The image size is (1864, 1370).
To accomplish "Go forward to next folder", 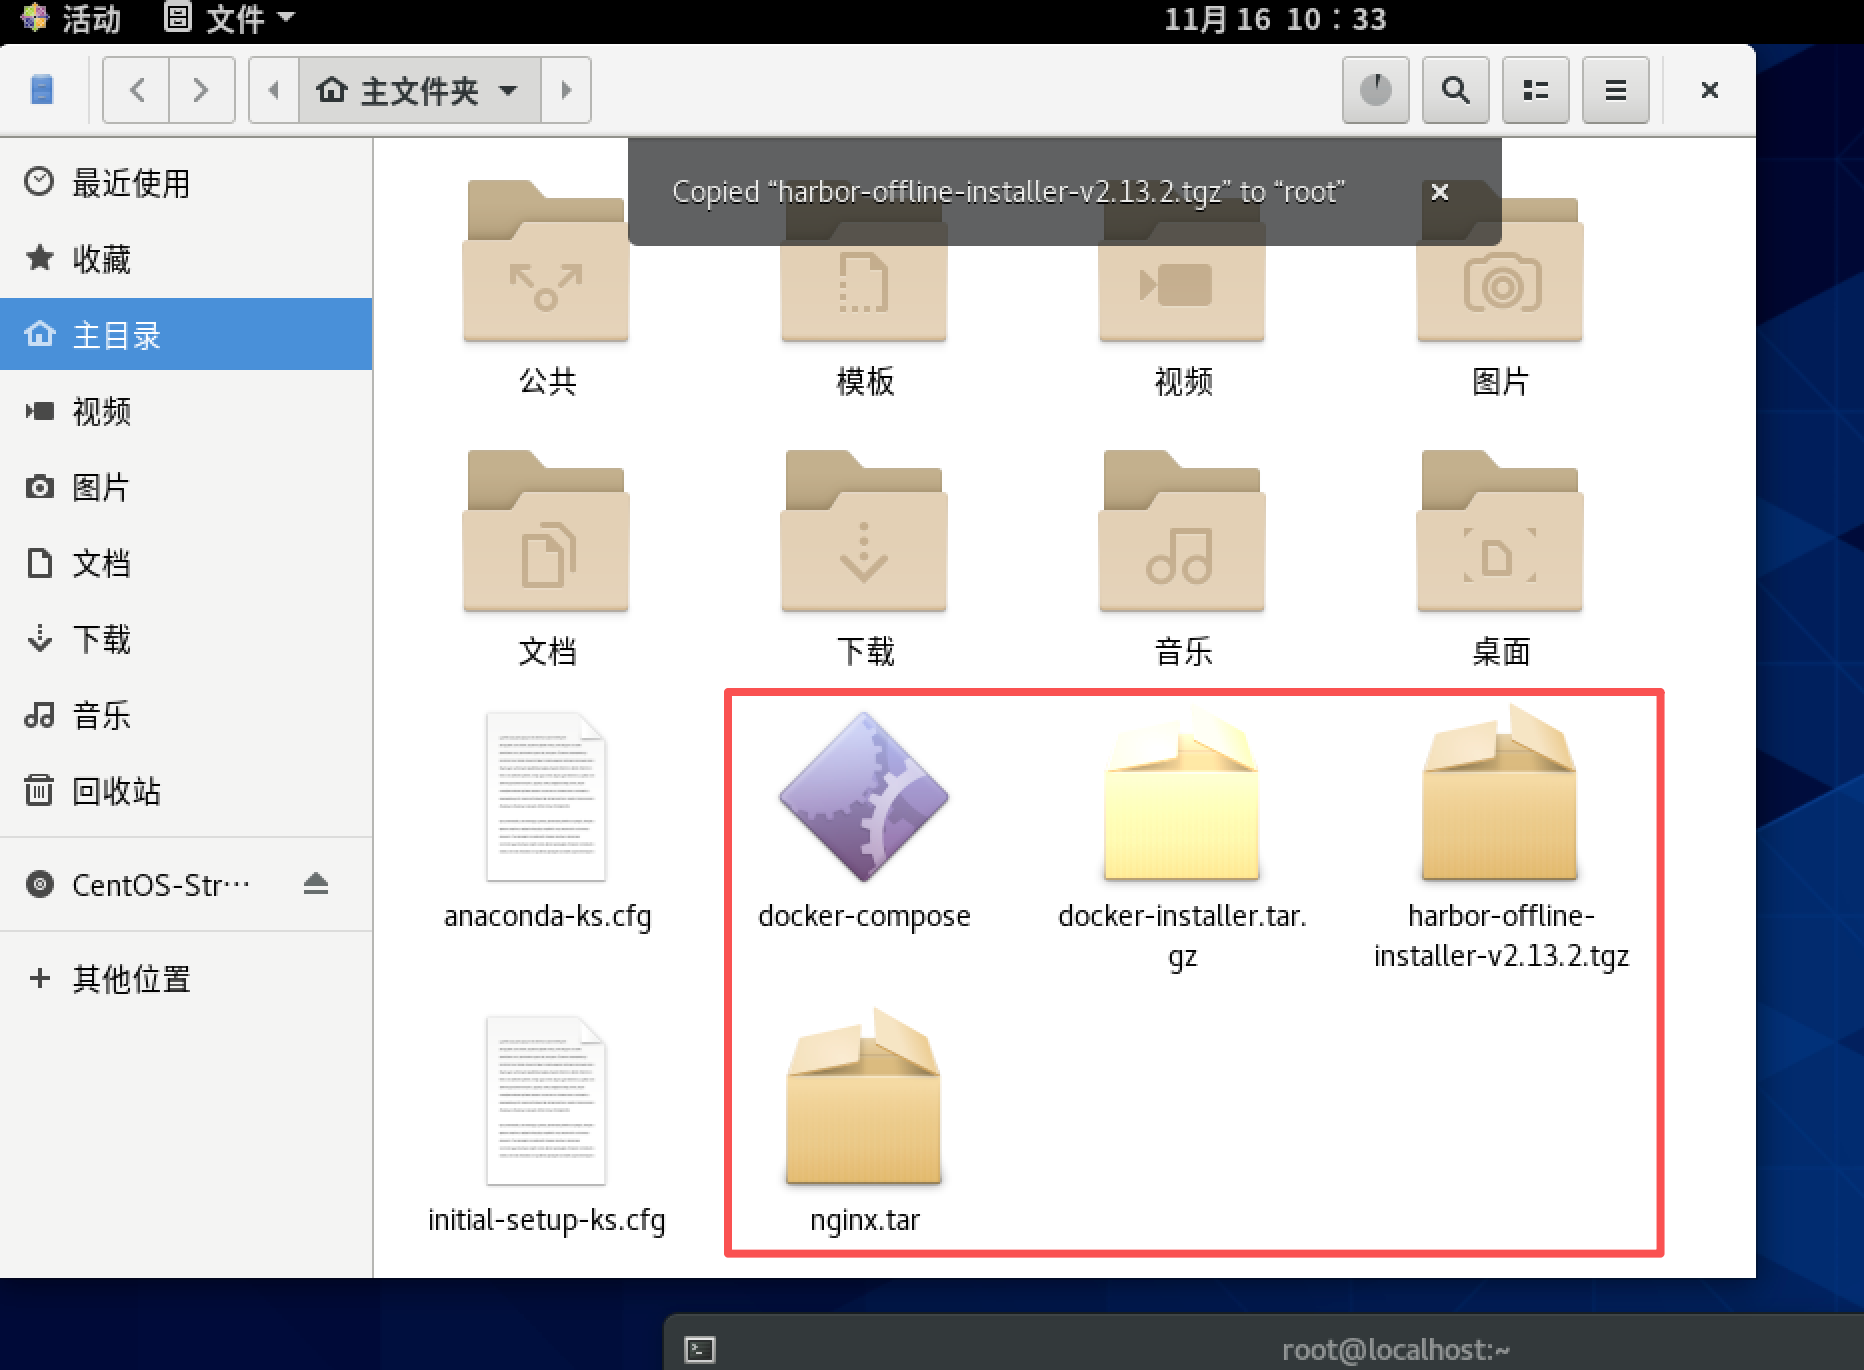I will [201, 90].
